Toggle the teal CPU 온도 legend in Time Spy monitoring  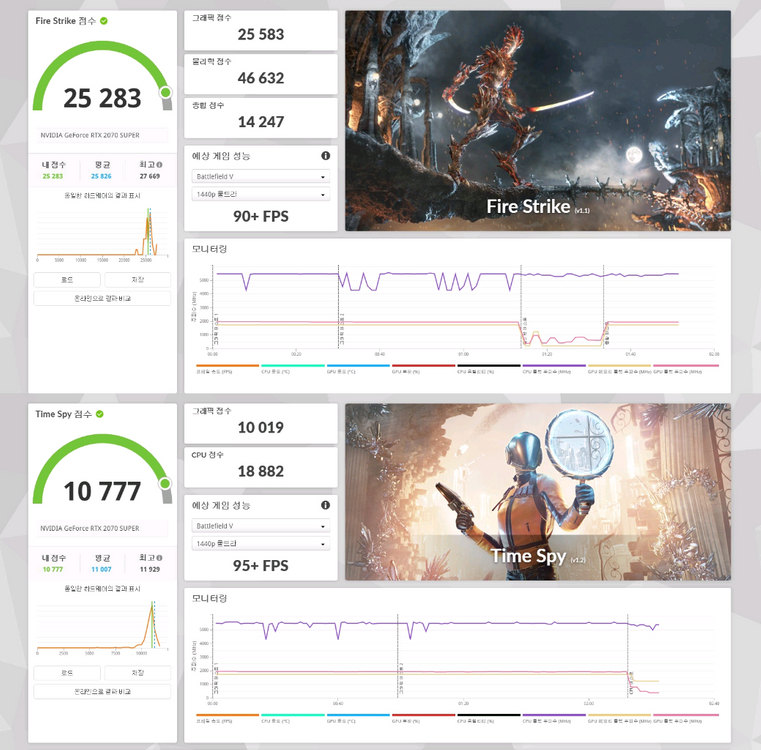[293, 718]
